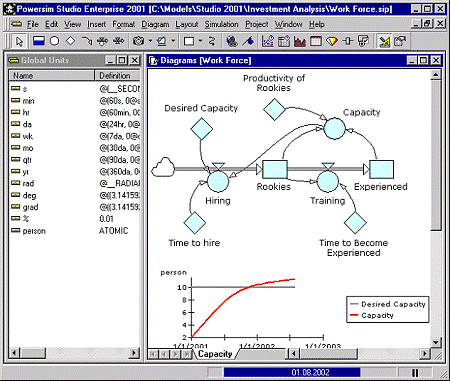Screen dimensions: 450x381
Task: Open the Insert menu
Action: click(x=97, y=24)
